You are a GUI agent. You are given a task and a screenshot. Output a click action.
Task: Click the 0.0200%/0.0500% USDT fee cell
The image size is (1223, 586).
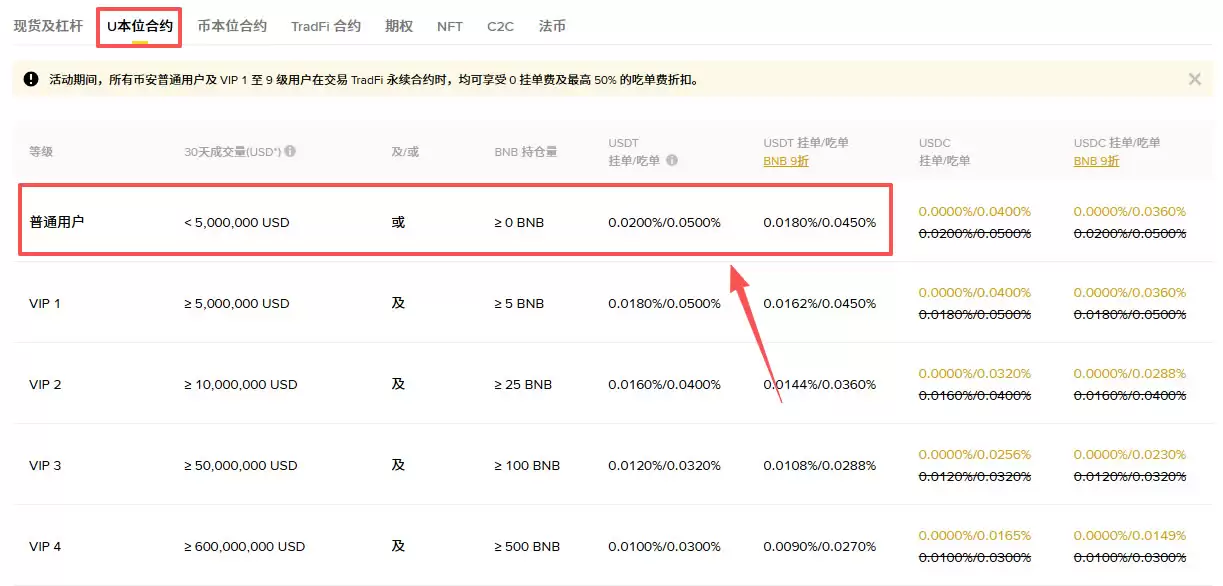[x=664, y=222]
